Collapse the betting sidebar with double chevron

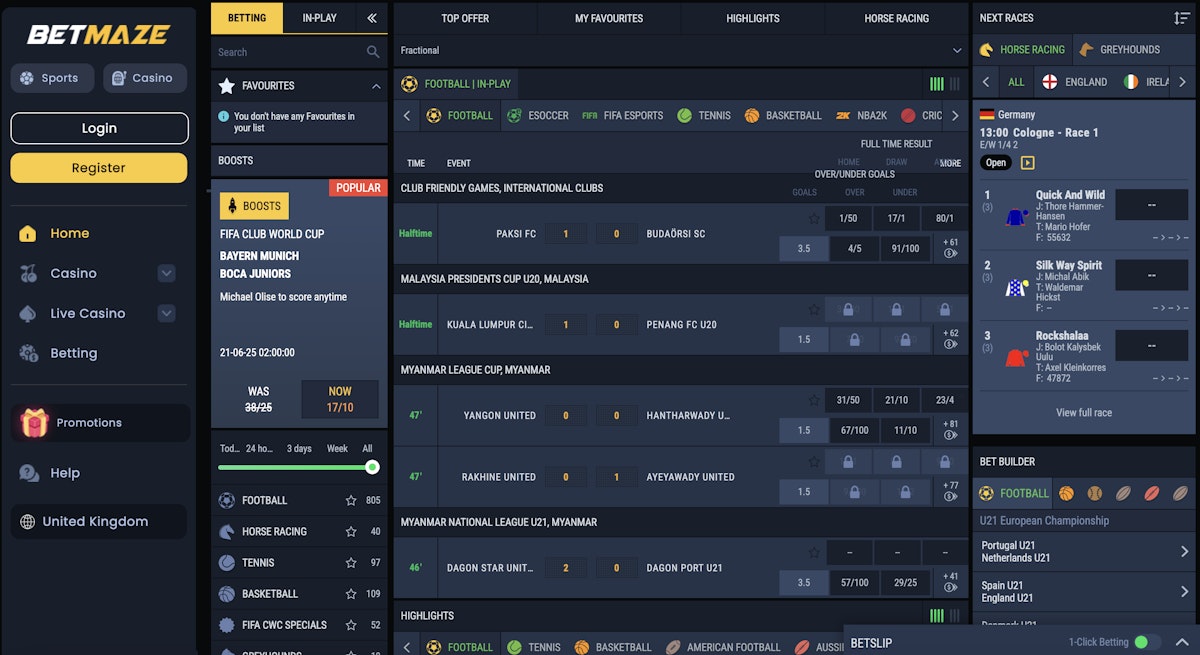[x=372, y=18]
